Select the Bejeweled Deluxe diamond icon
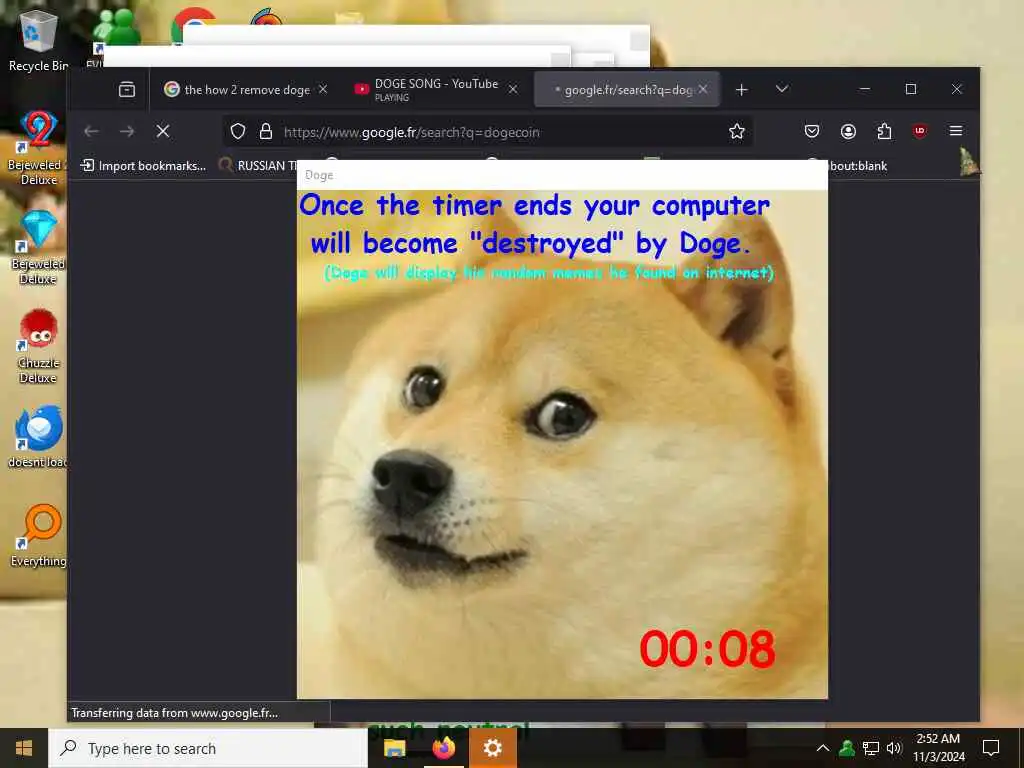 tap(38, 247)
